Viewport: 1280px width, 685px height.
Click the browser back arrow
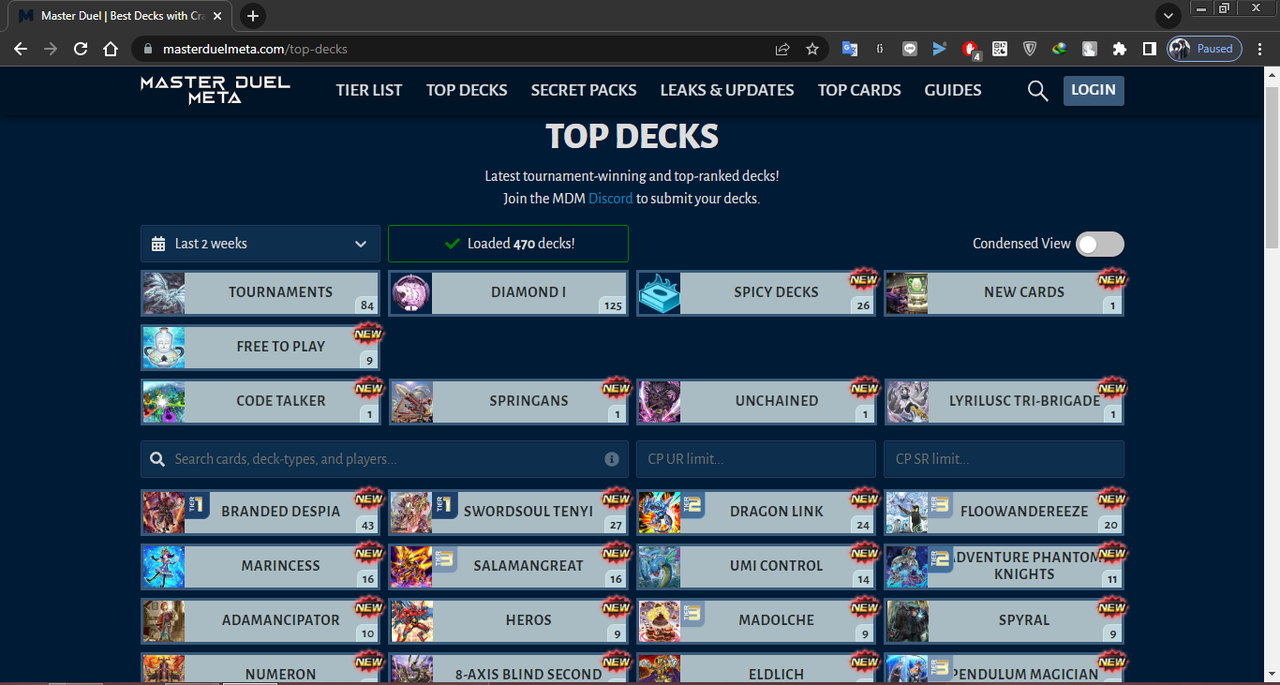pyautogui.click(x=21, y=48)
